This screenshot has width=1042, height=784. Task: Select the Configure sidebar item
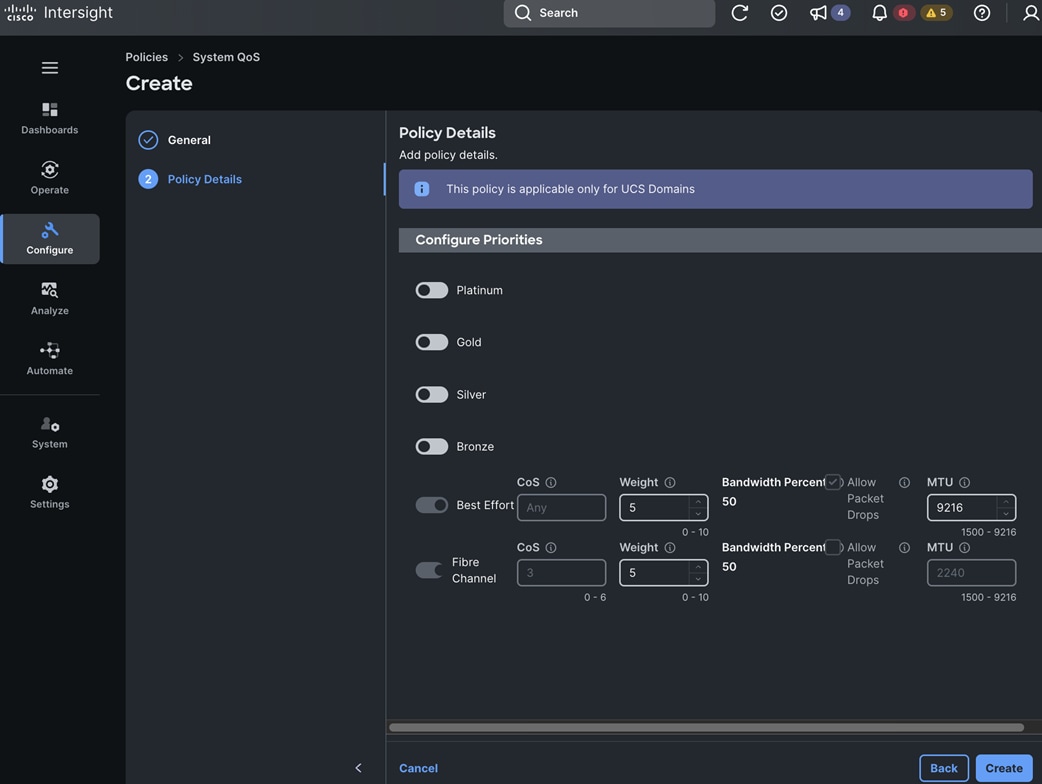coord(50,239)
